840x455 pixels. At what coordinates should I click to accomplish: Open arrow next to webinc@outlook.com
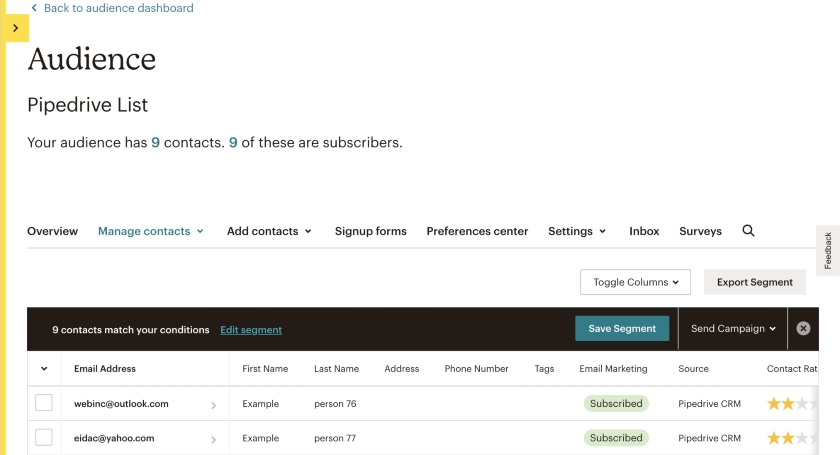coord(213,405)
